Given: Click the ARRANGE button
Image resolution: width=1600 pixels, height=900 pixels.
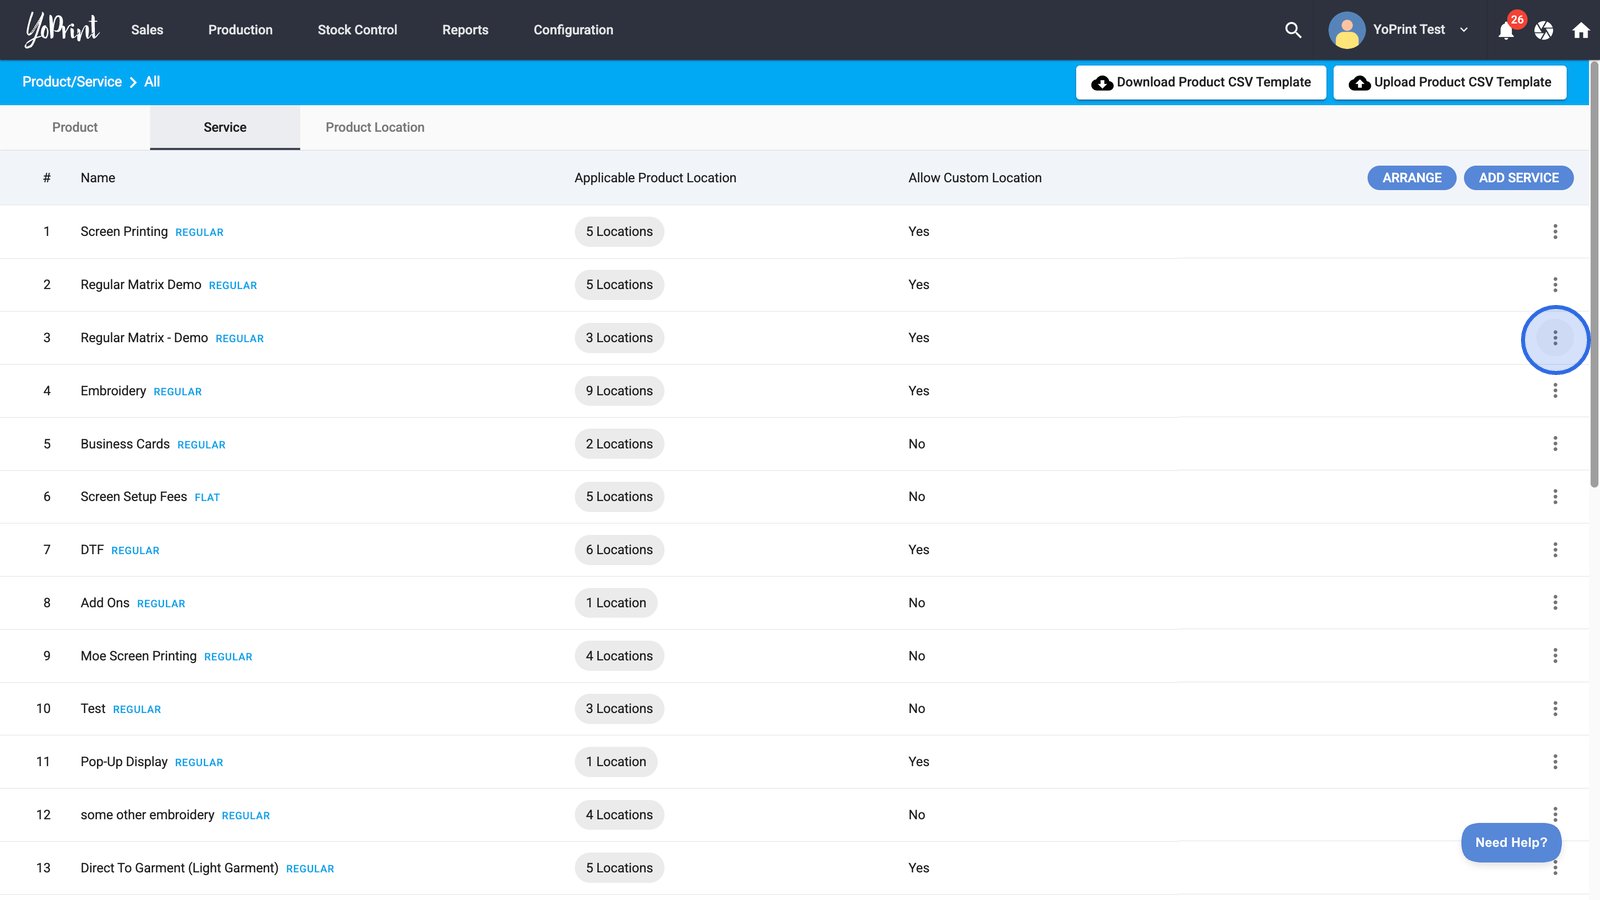Looking at the screenshot, I should click(x=1411, y=178).
